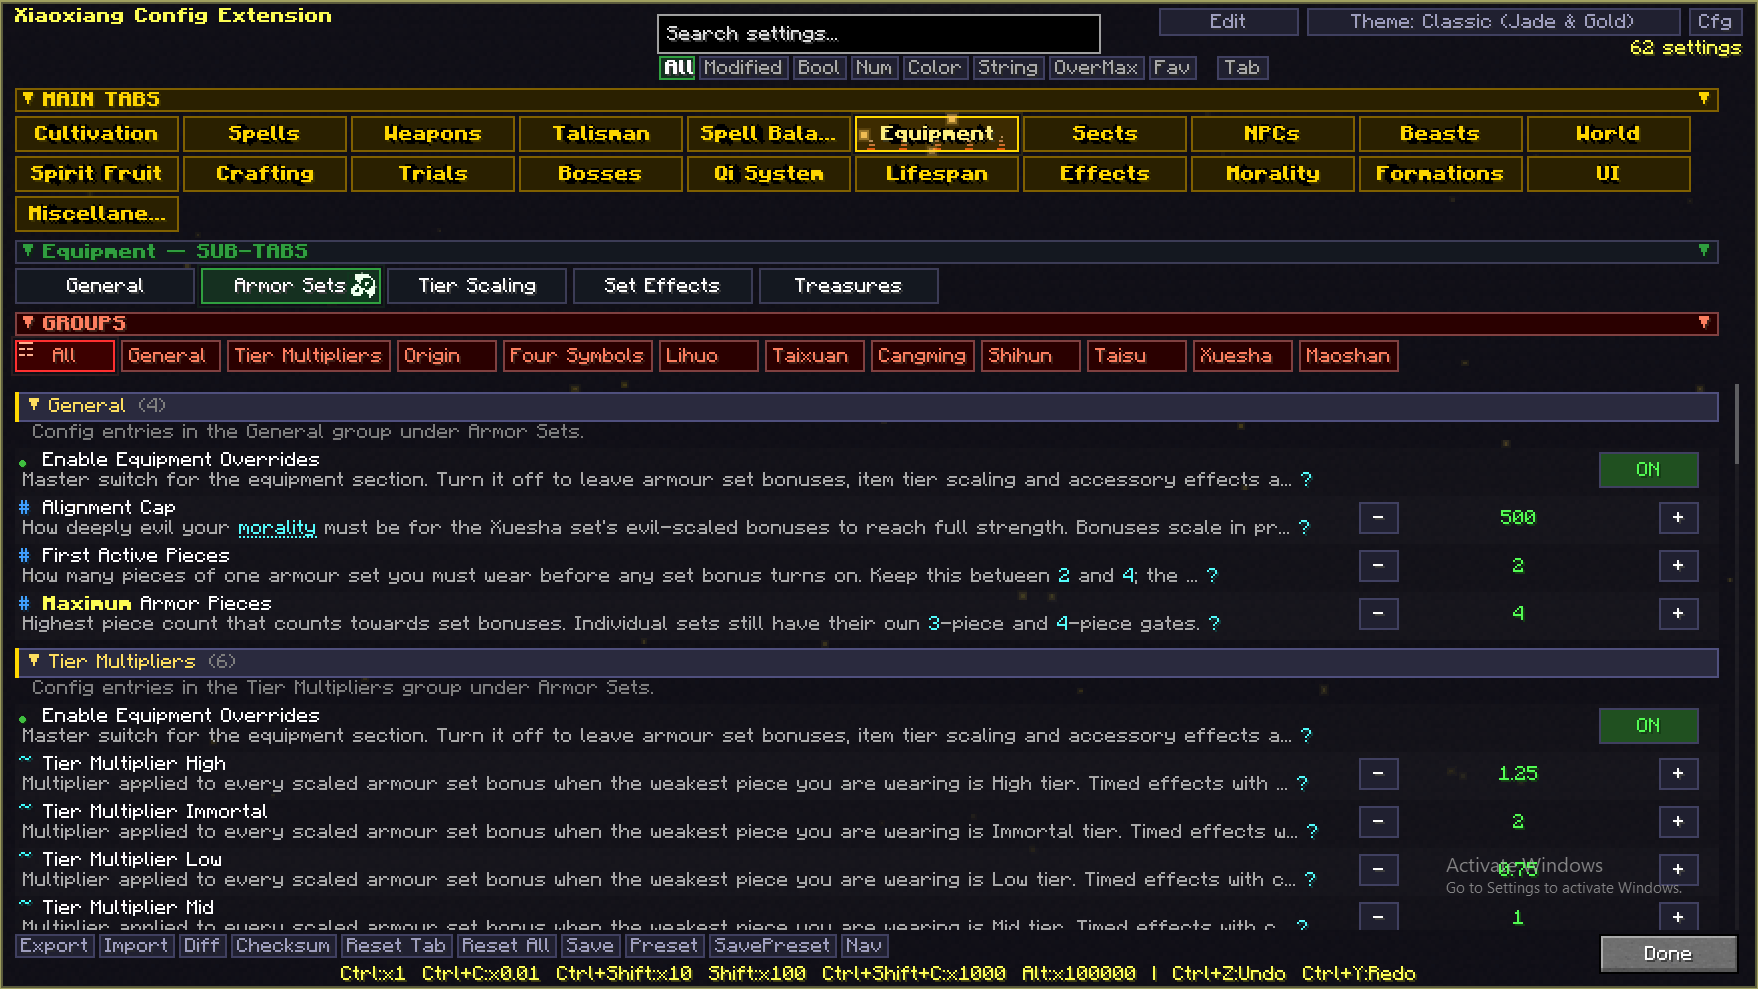
Task: Increase Alignment Cap with plus button
Action: [x=1678, y=517]
